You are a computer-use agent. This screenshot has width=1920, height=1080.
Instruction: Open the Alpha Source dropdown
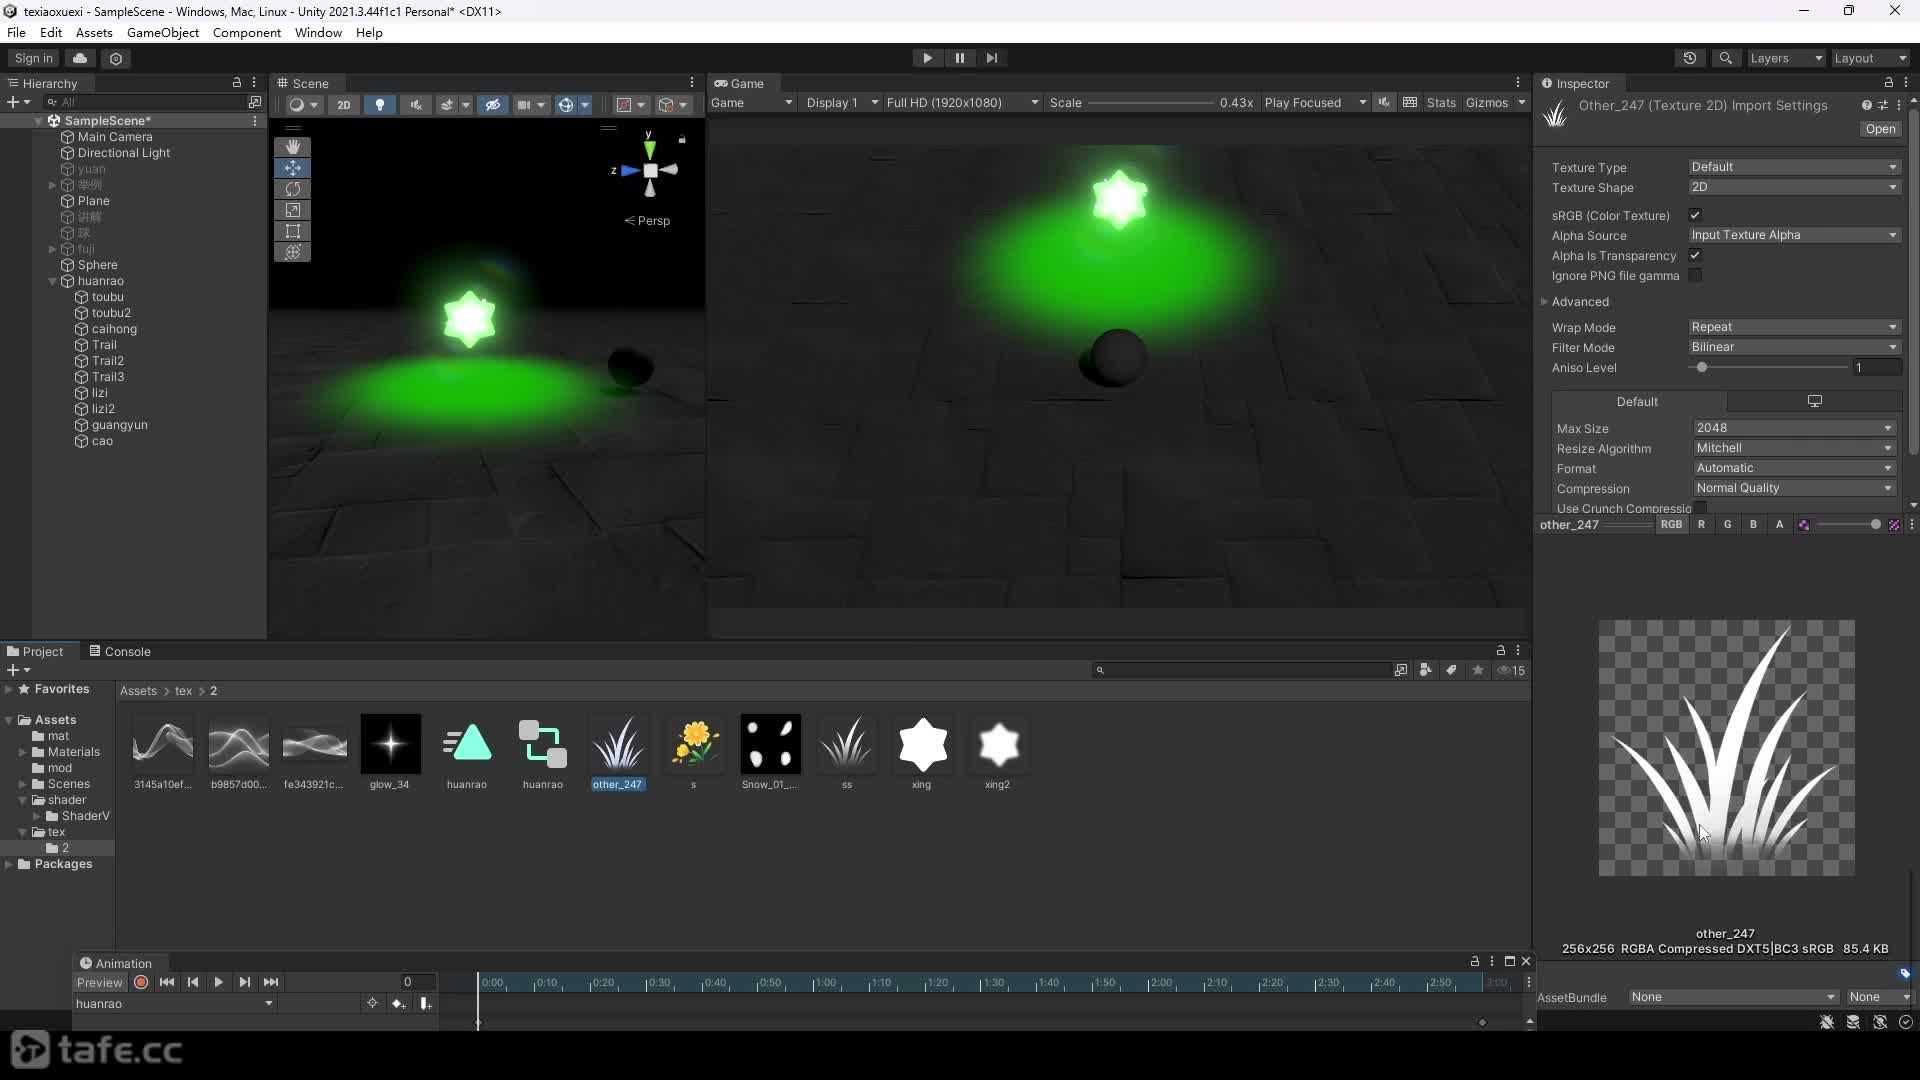[1794, 235]
